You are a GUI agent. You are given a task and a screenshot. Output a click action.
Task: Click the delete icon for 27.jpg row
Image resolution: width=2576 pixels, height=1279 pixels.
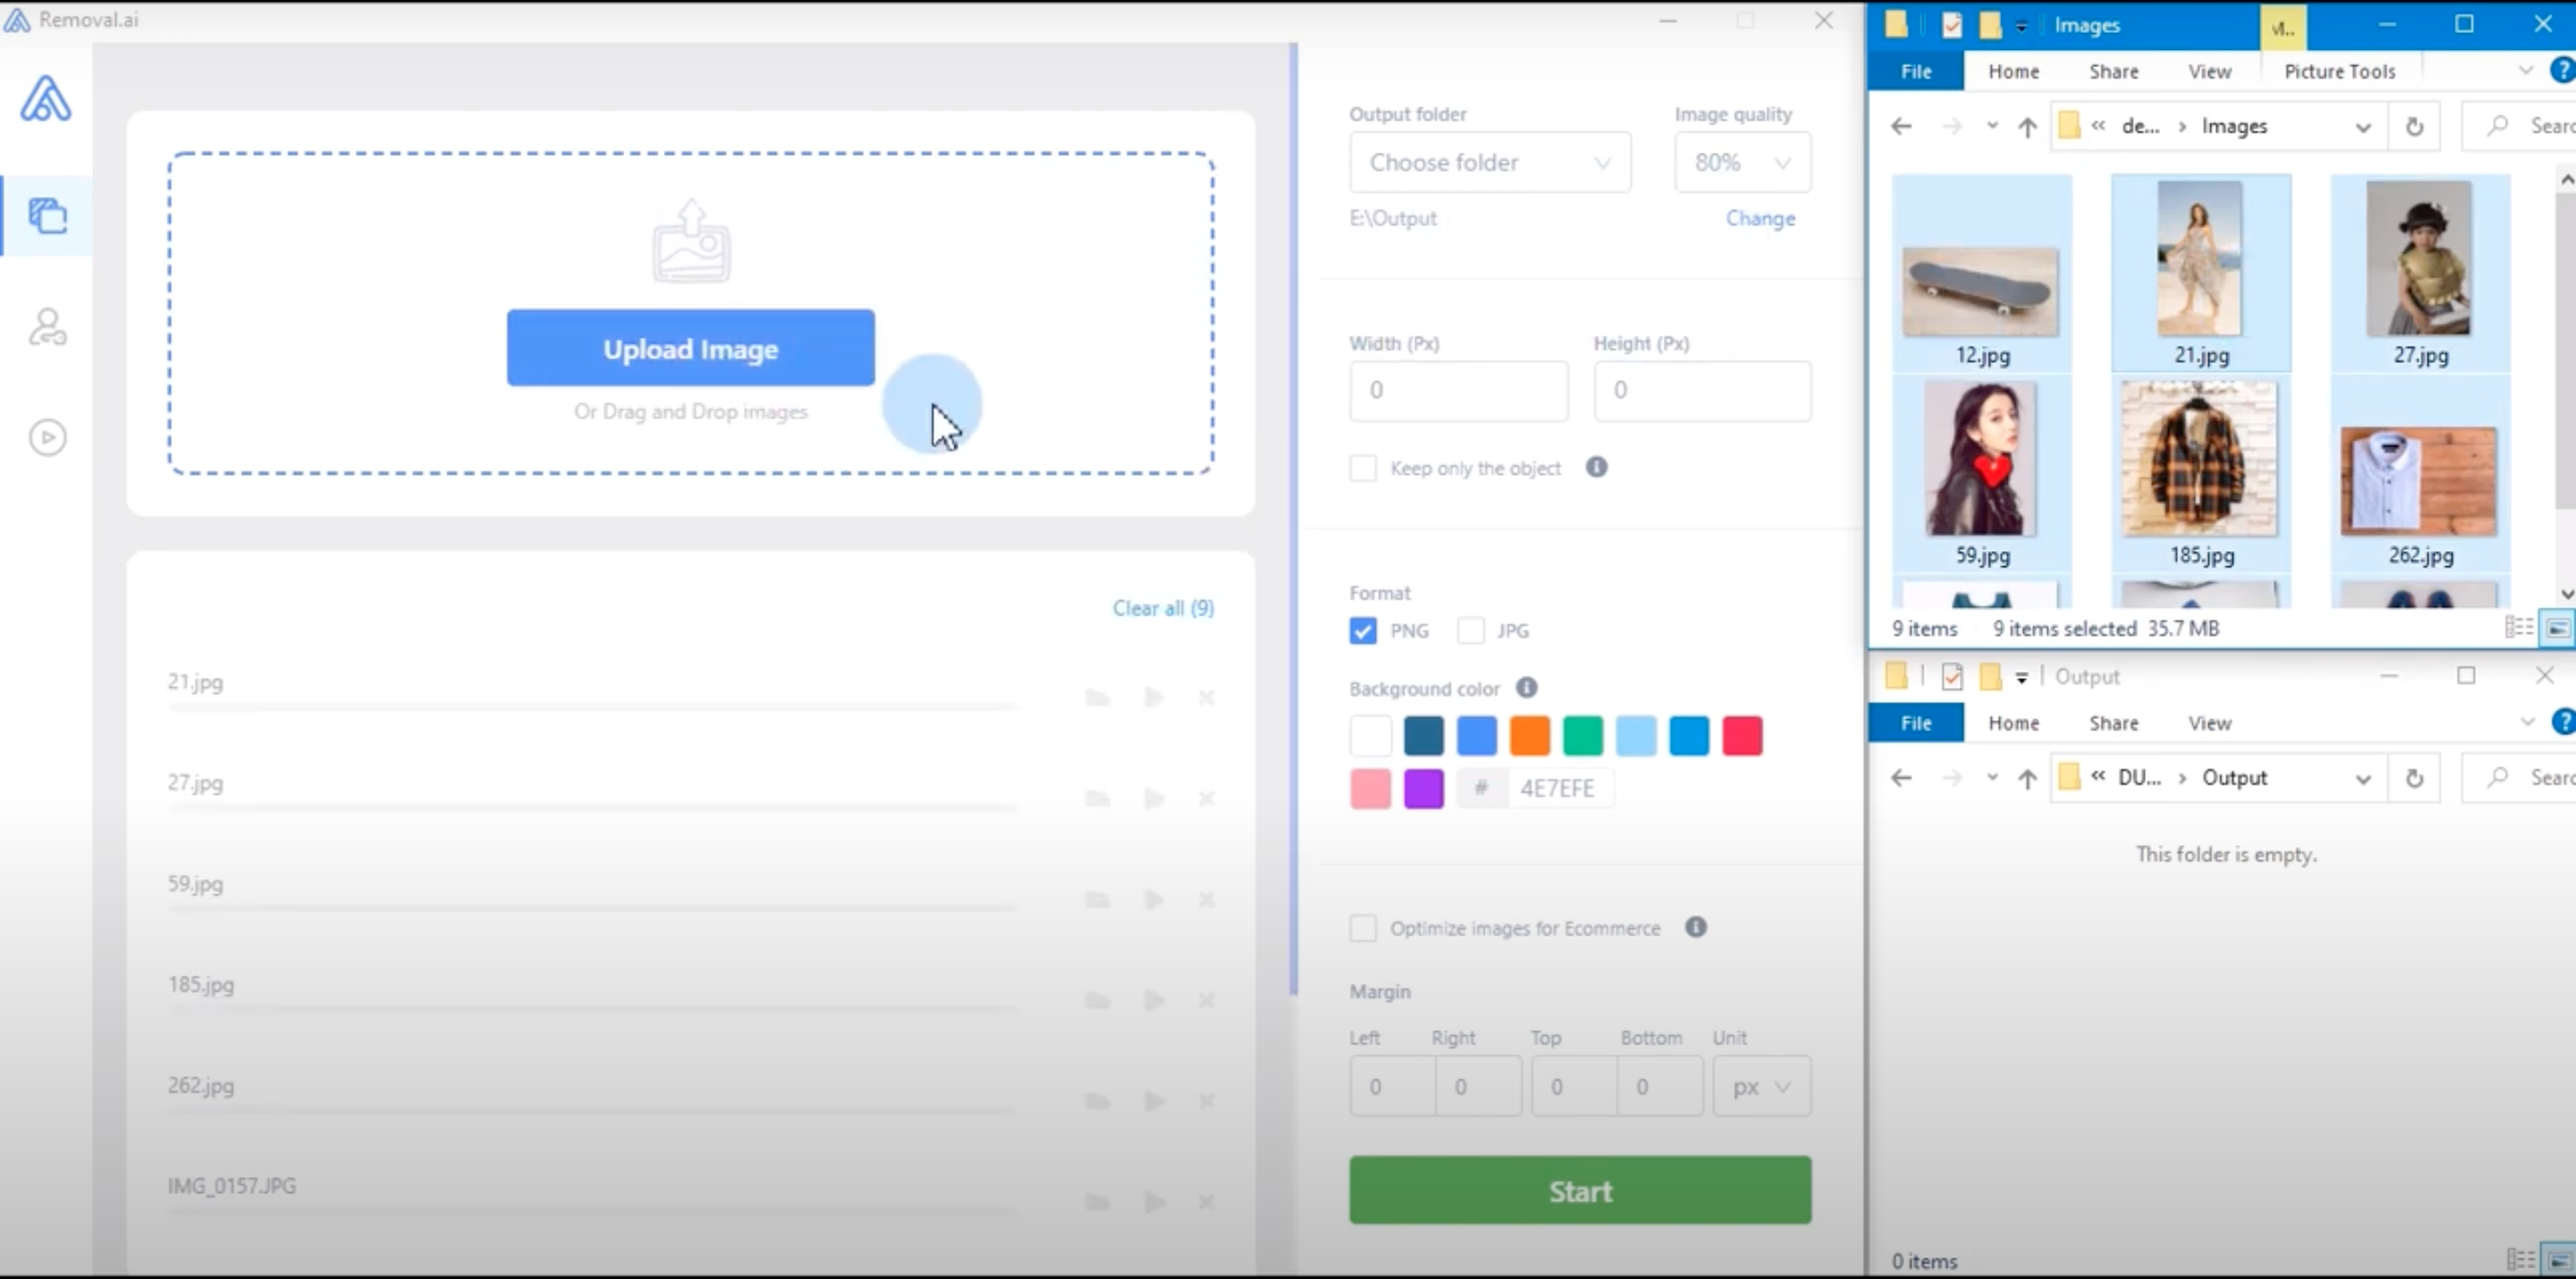pyautogui.click(x=1207, y=800)
